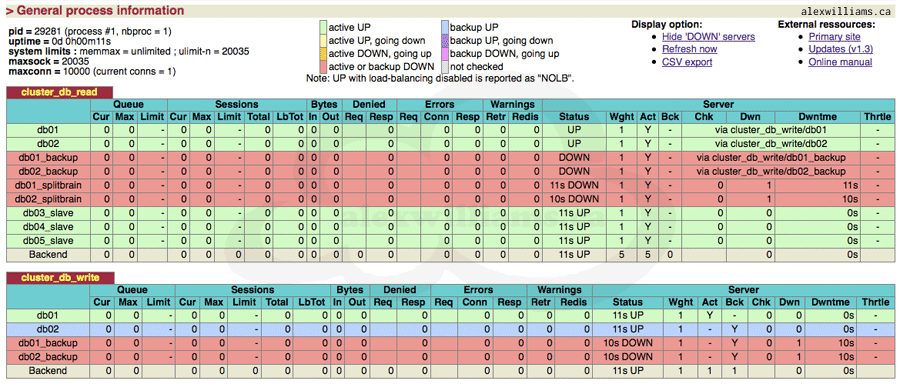Click '11s UP' status of db04_slave
900x384 pixels.
click(574, 227)
